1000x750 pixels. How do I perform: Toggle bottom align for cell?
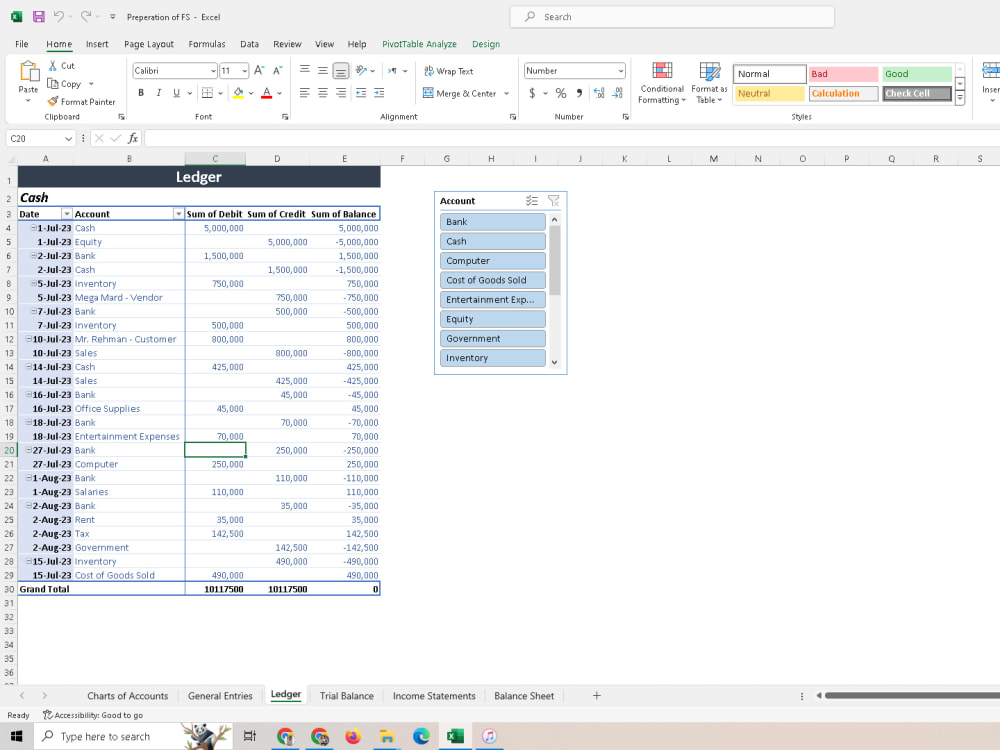click(341, 70)
